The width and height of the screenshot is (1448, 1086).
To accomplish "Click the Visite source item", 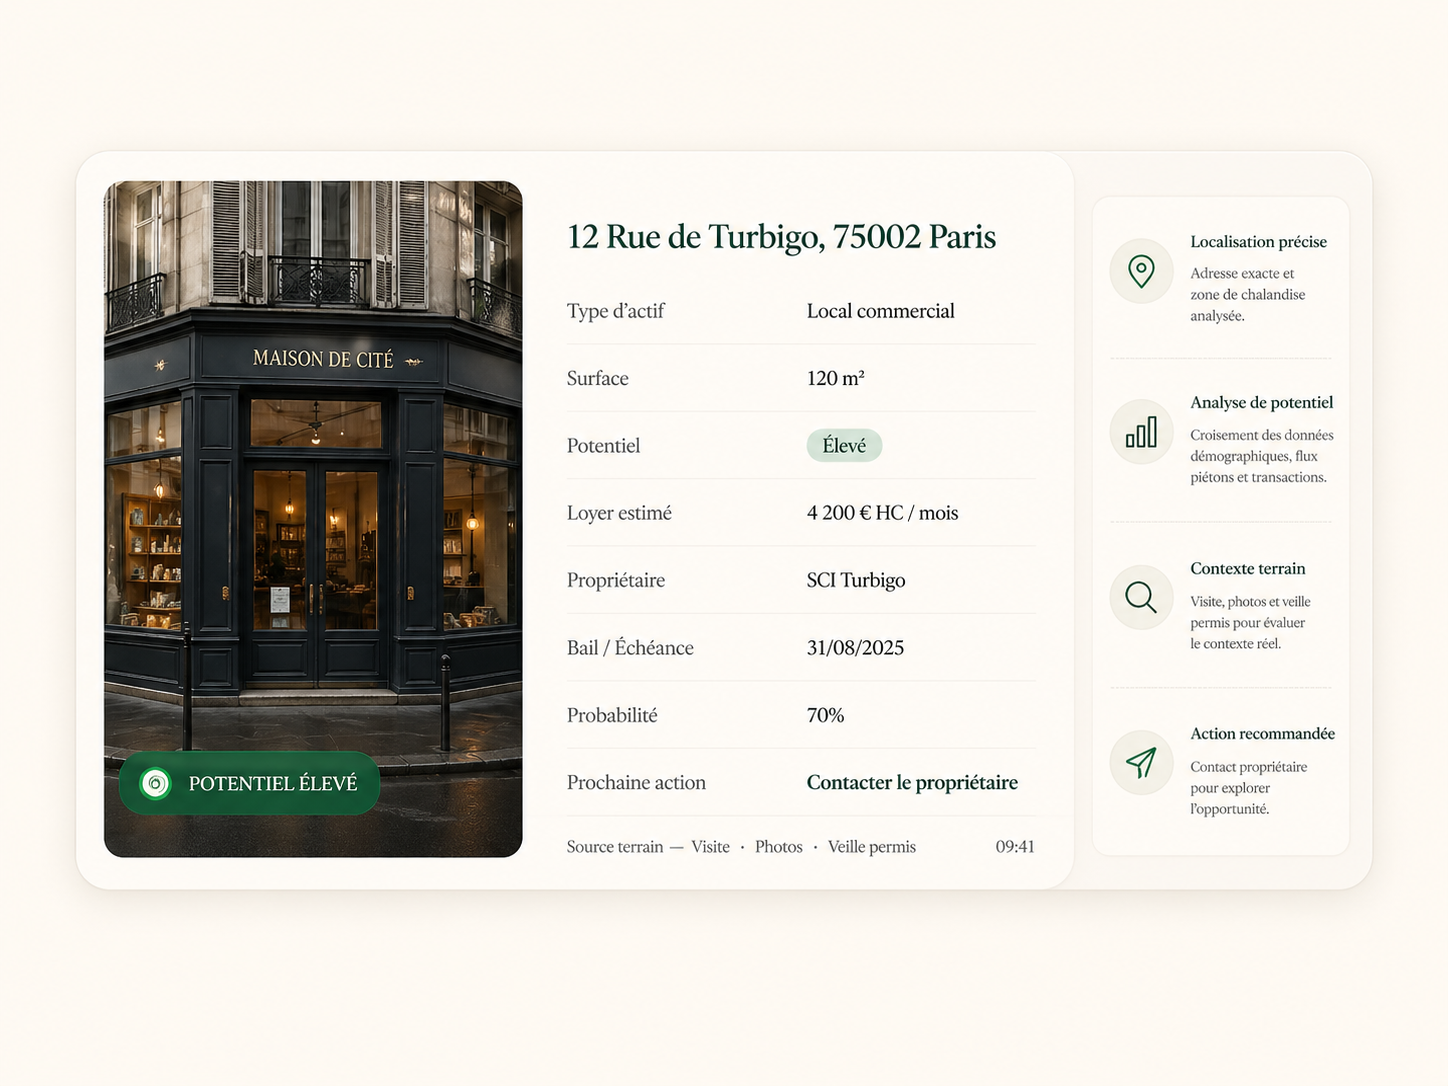I will pyautogui.click(x=710, y=847).
